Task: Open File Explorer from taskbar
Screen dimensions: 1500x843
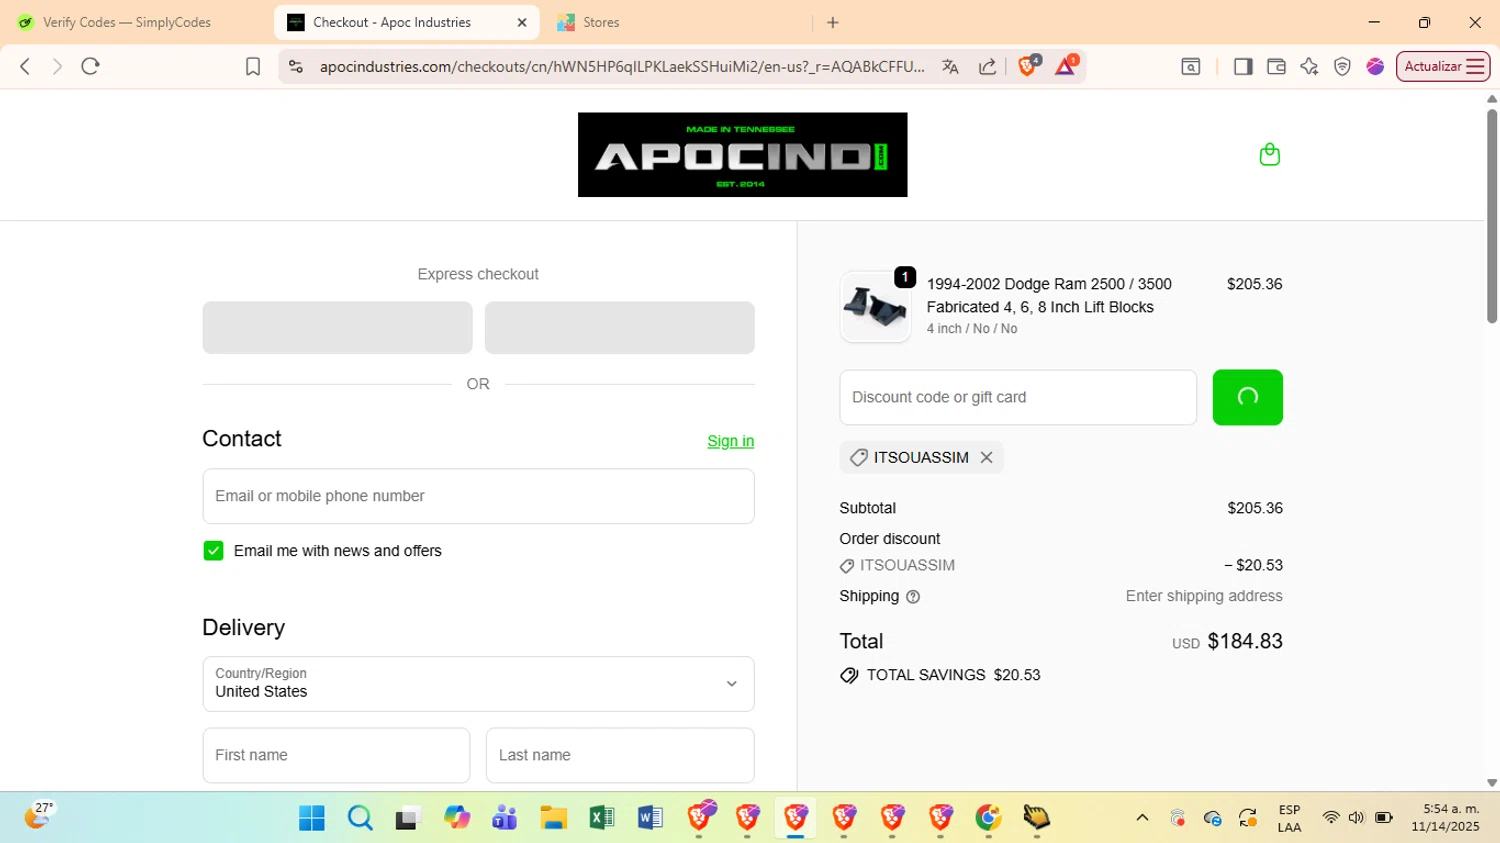Action: click(553, 818)
